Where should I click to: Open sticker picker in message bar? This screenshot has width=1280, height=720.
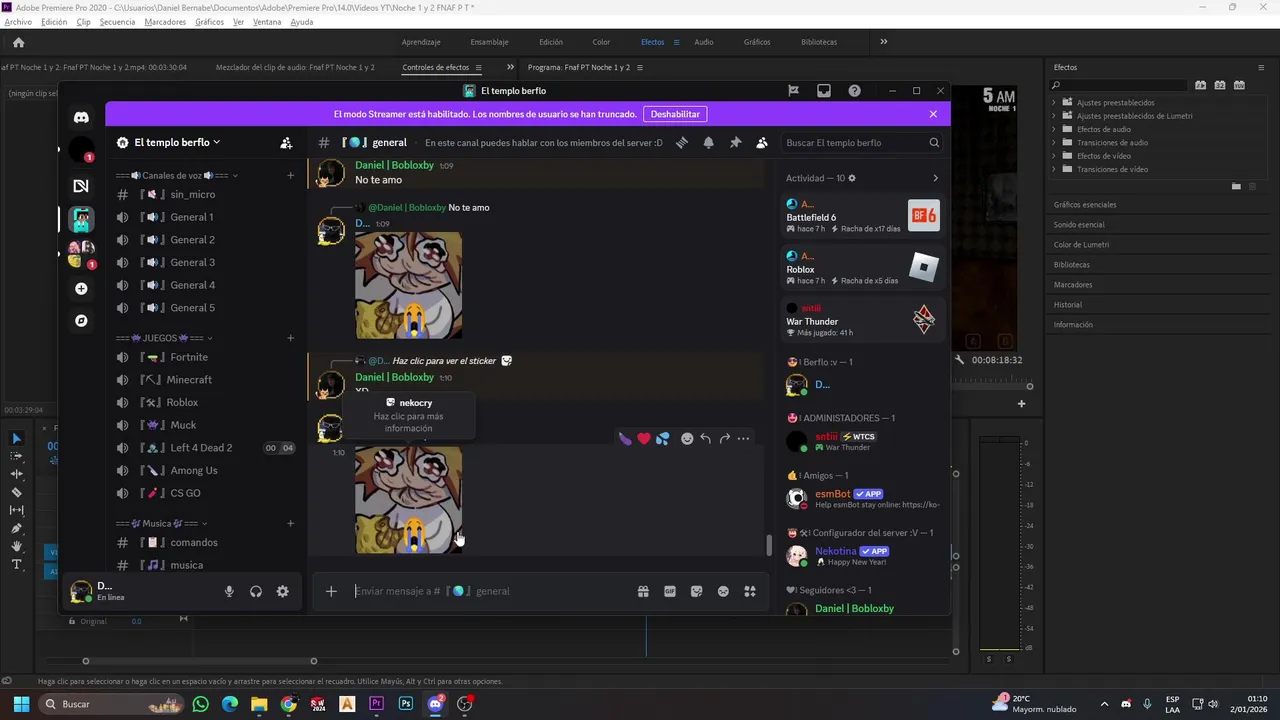[x=697, y=592]
